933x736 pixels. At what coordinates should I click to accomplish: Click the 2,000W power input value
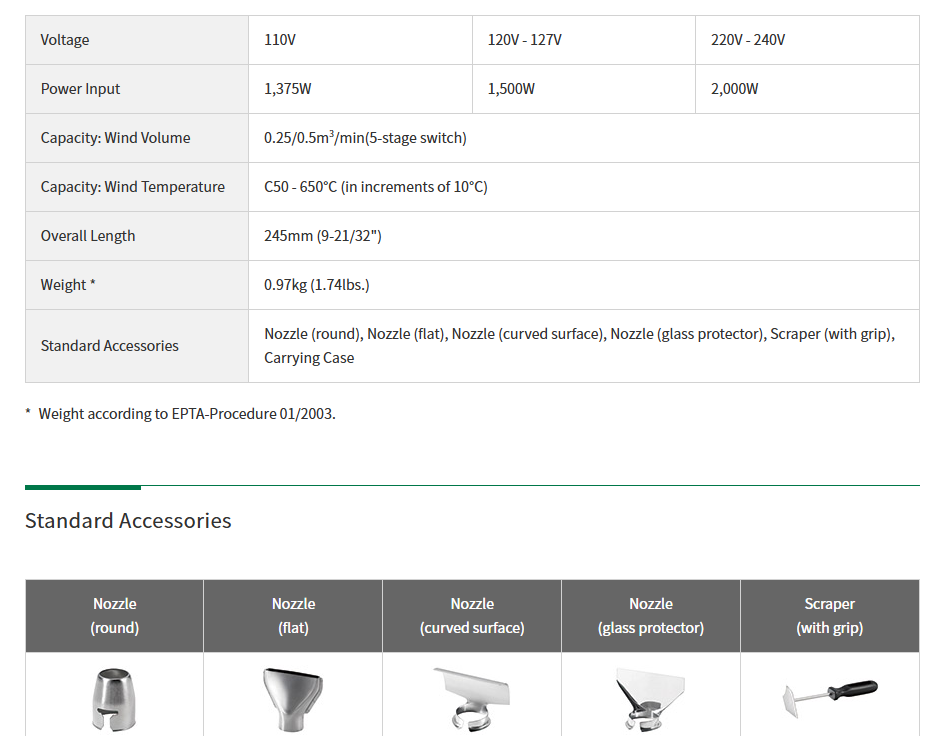[734, 89]
